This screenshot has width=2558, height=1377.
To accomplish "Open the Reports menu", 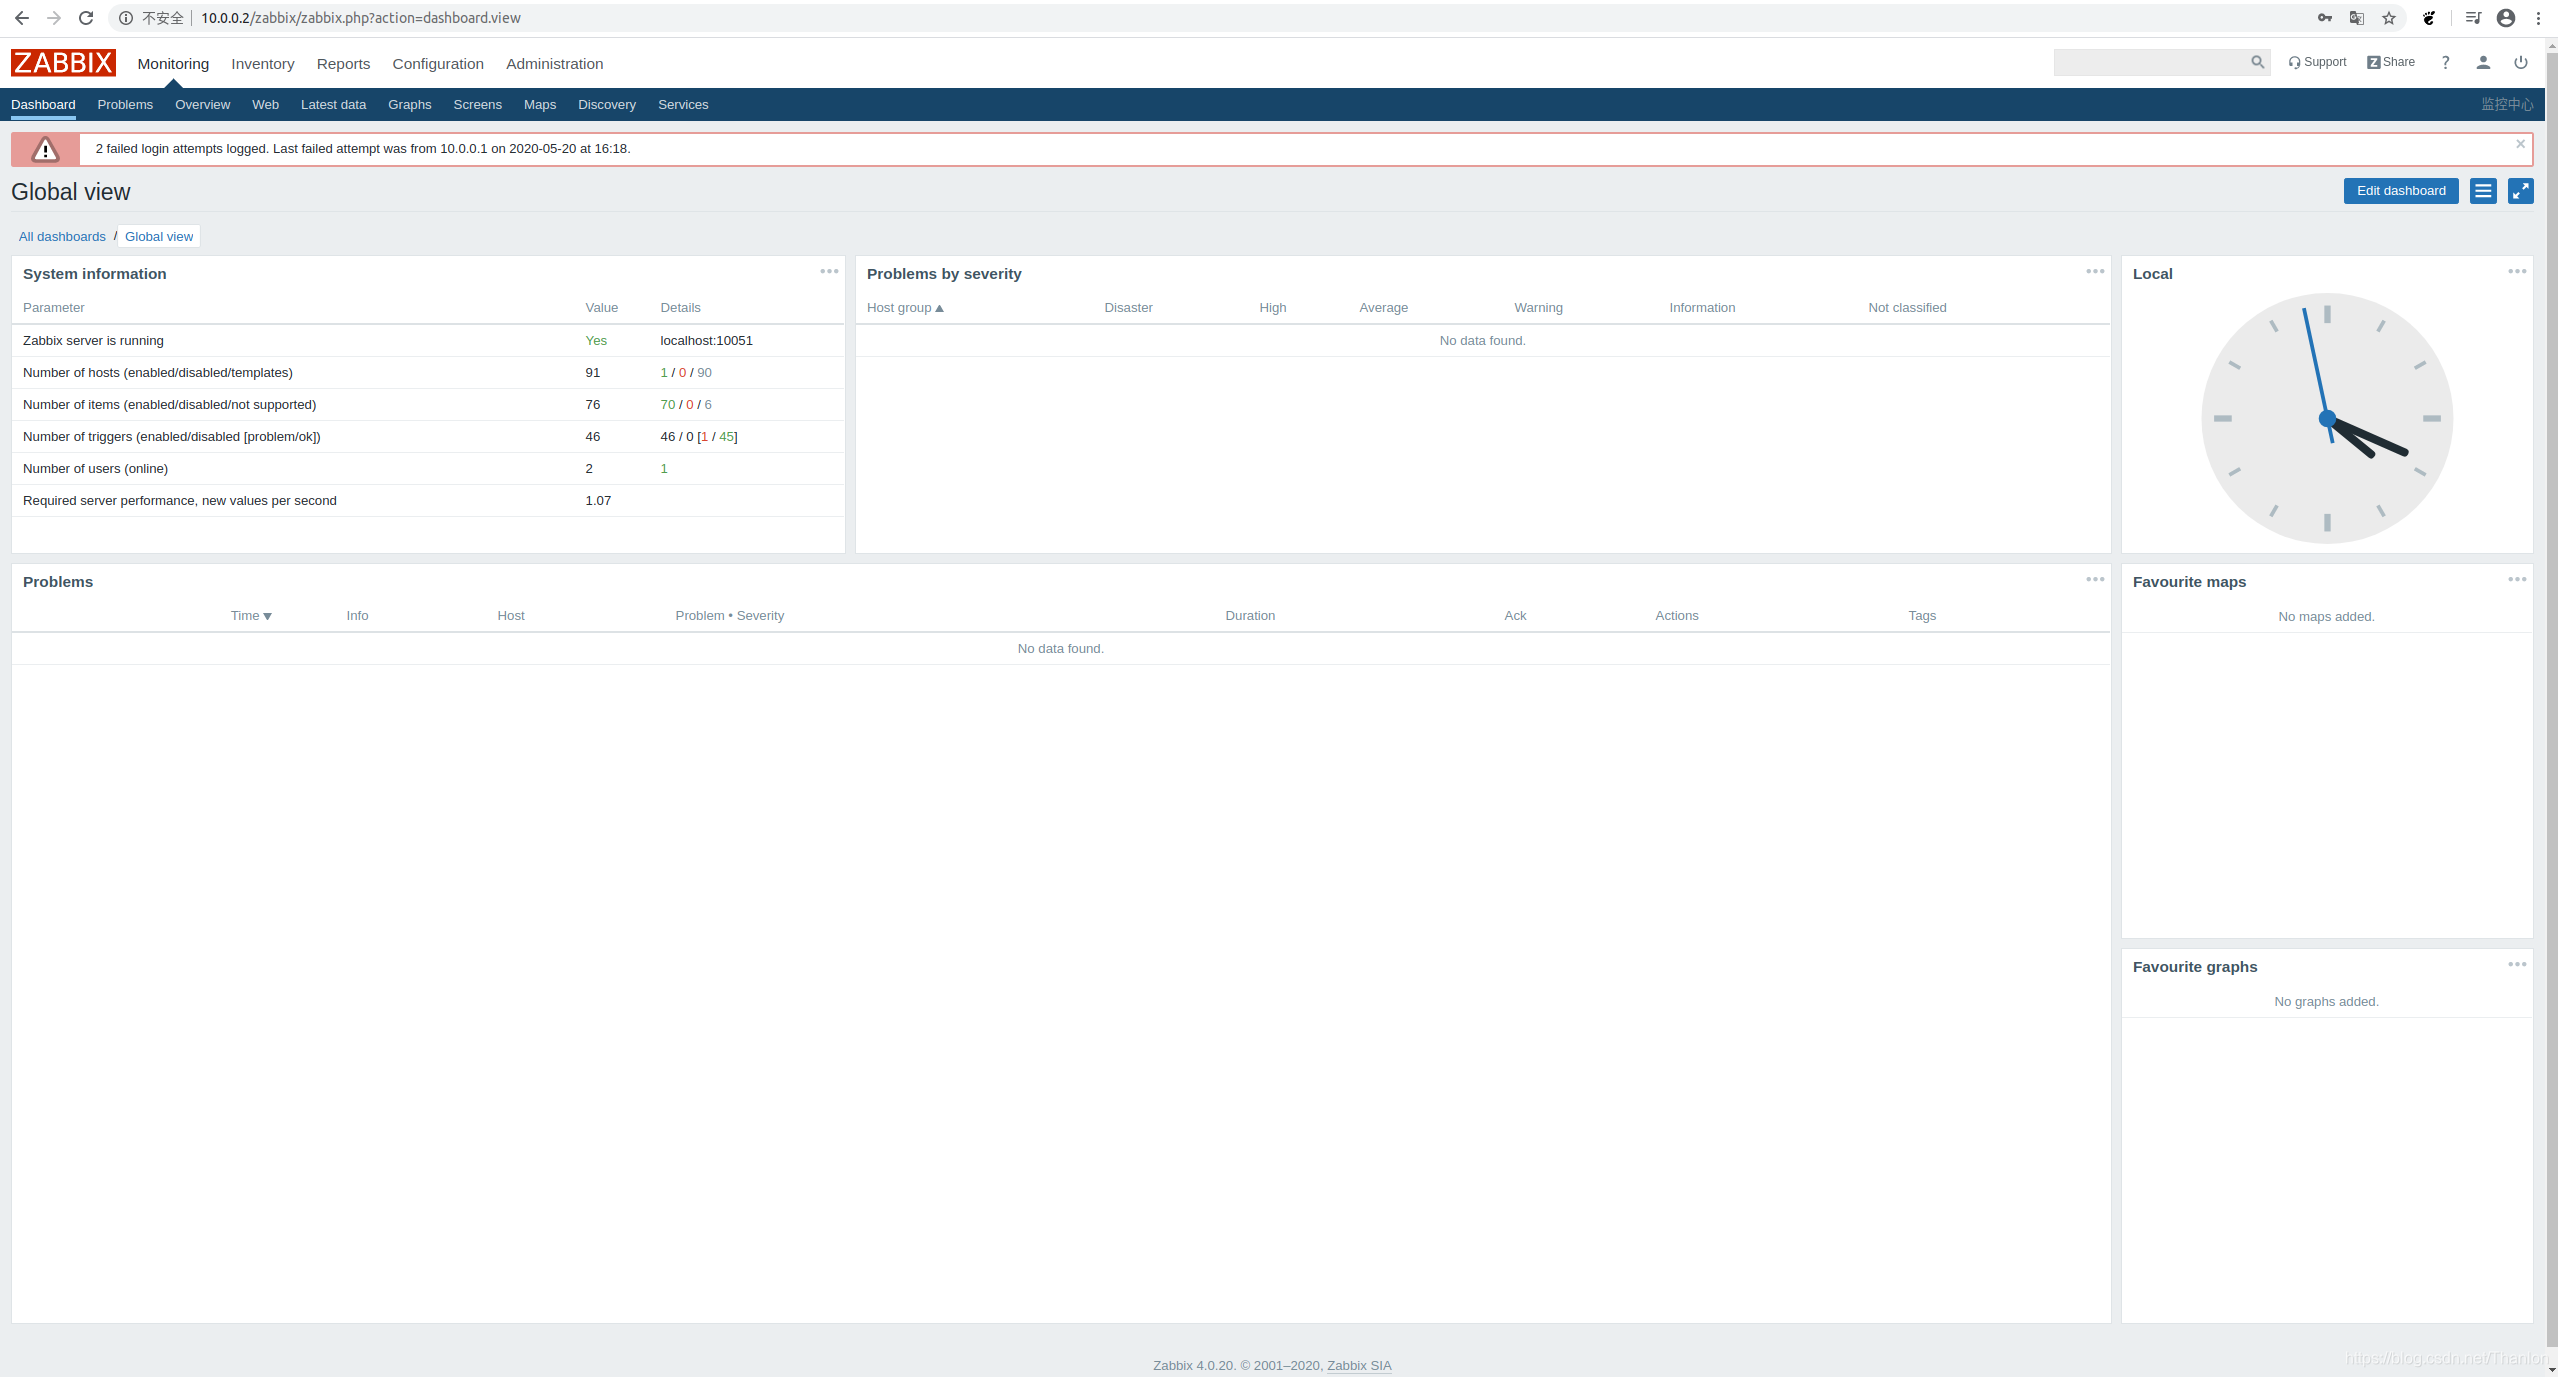I will pyautogui.click(x=343, y=64).
